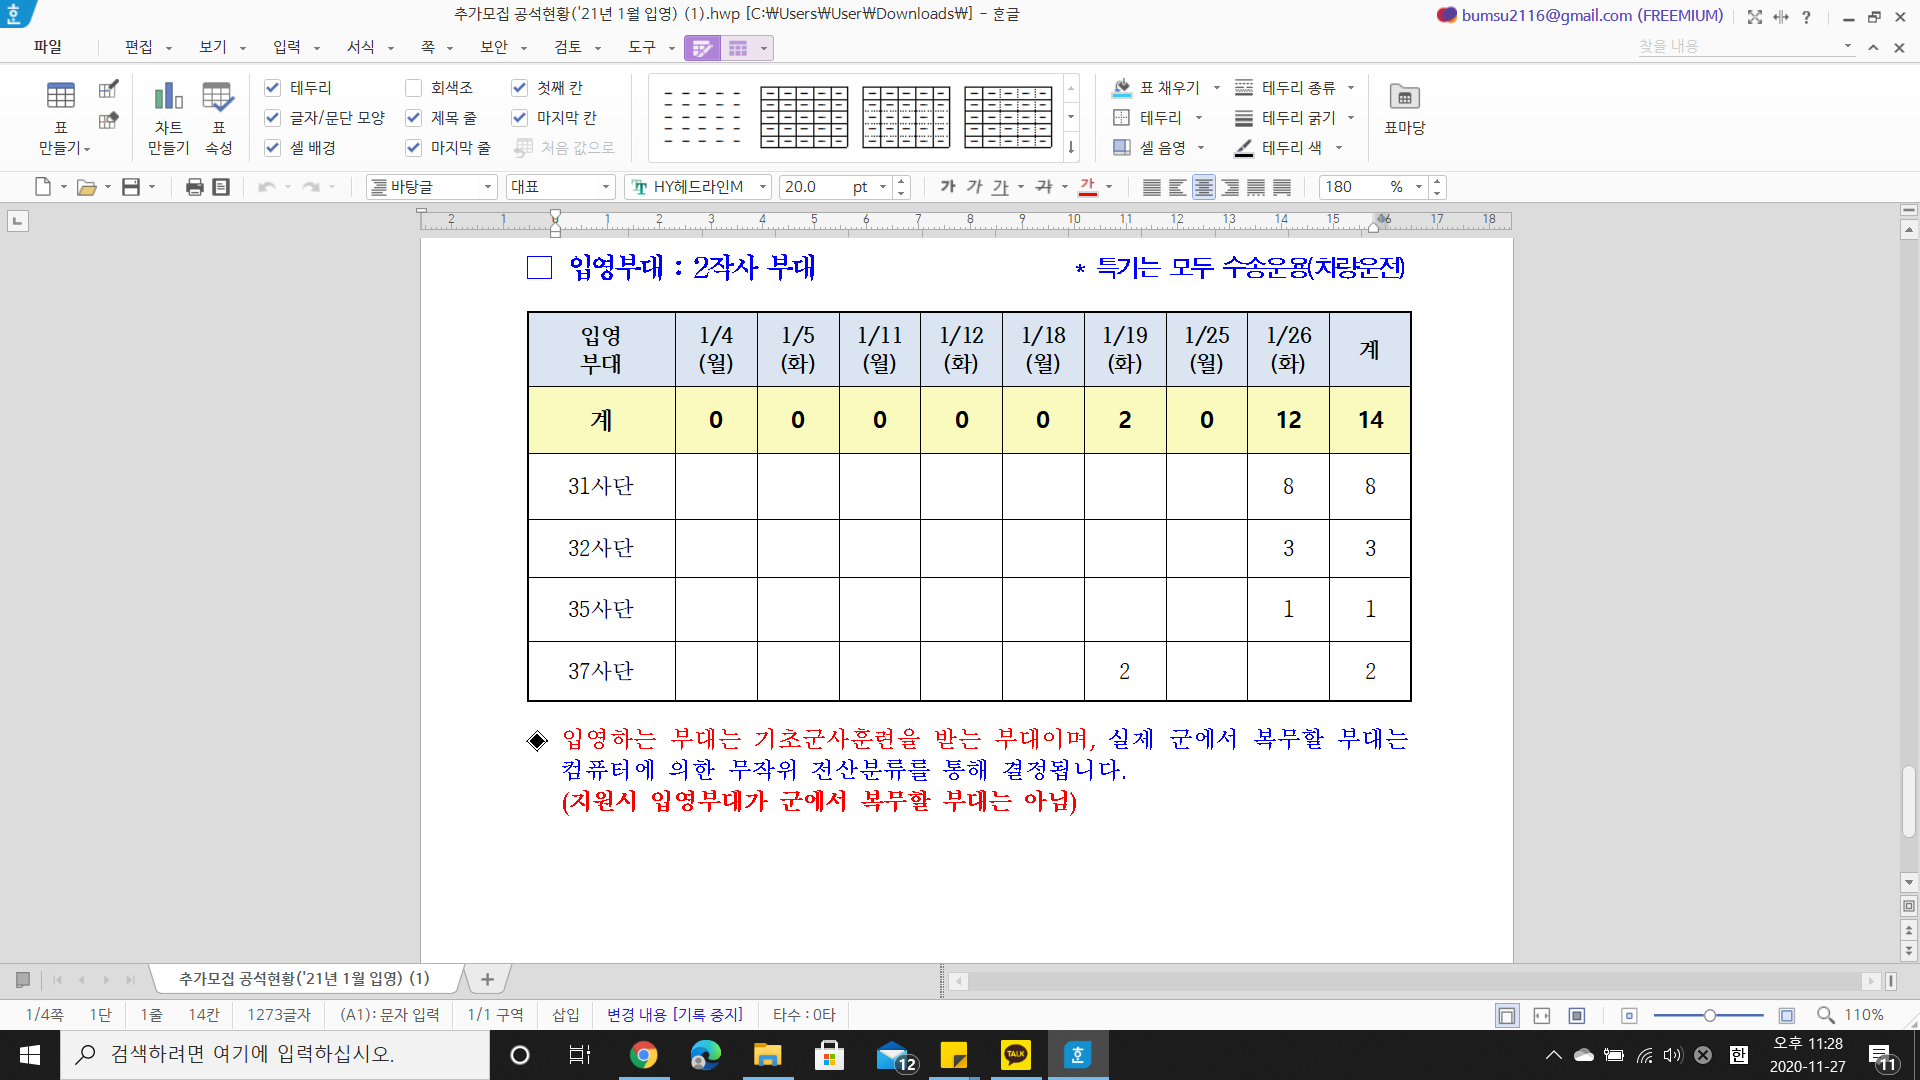This screenshot has width=1920, height=1080.
Task: Open KakaoTalk from the taskbar
Action: coord(1016,1055)
